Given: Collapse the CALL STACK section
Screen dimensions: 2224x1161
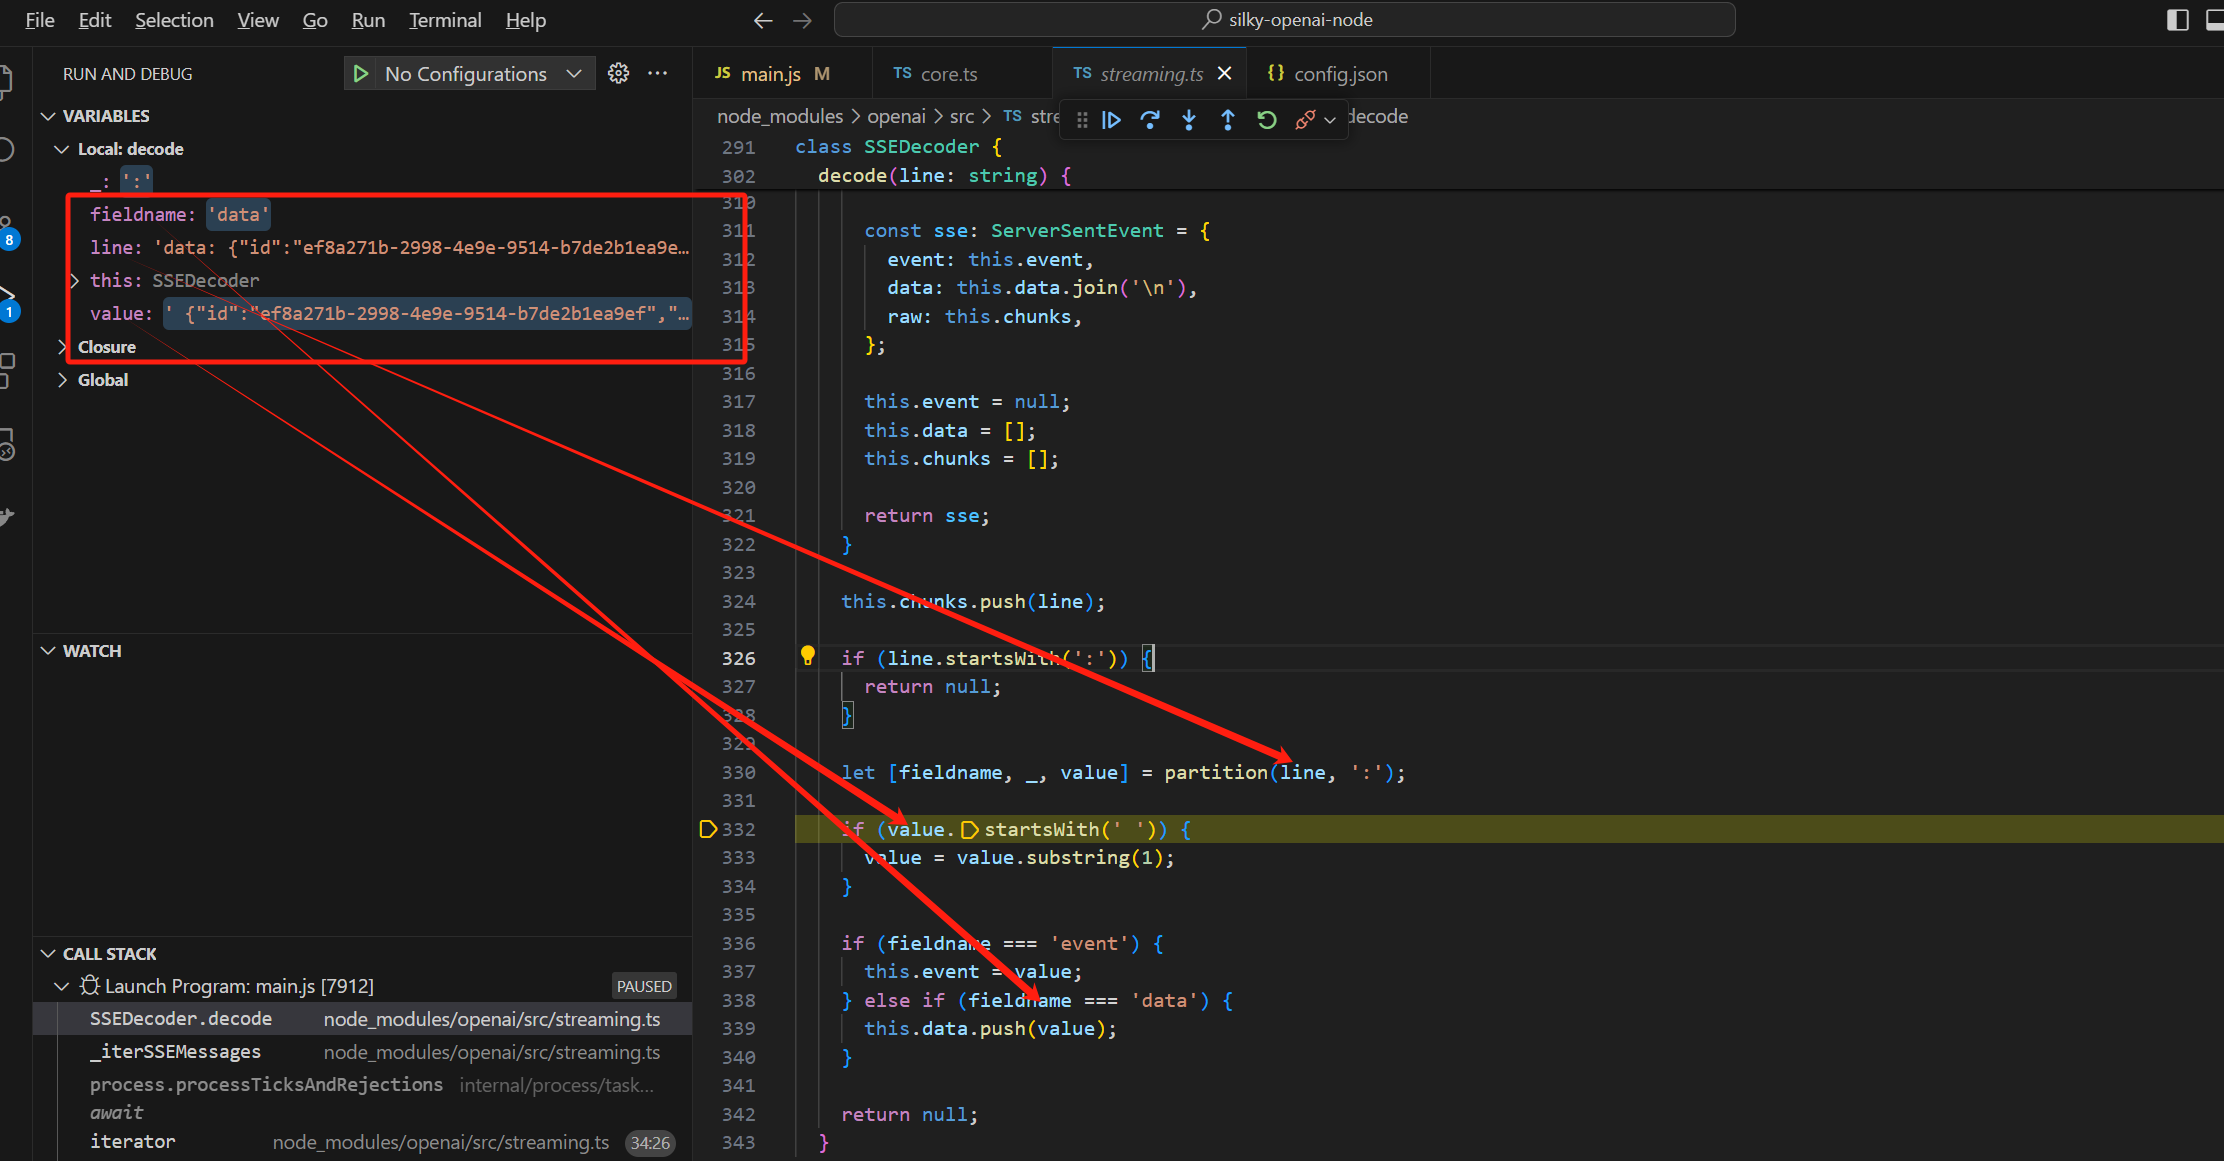Looking at the screenshot, I should tap(48, 954).
